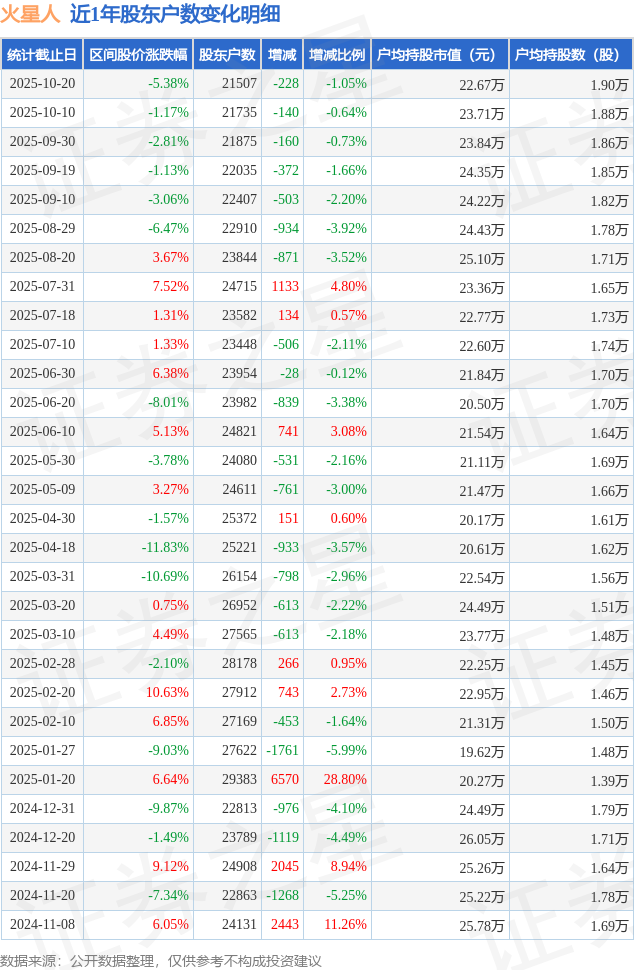Click the 近1年股东户数变化明细 title text
This screenshot has height=970, width=634.
coord(175,14)
